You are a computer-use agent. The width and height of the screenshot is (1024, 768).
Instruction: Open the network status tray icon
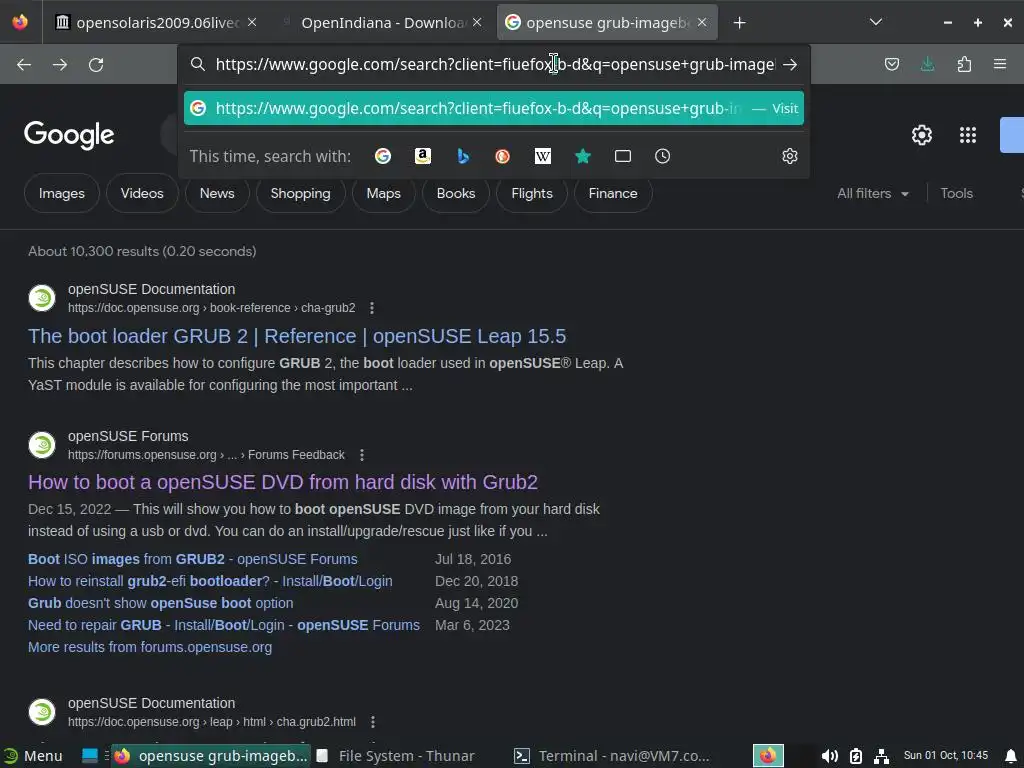point(881,756)
